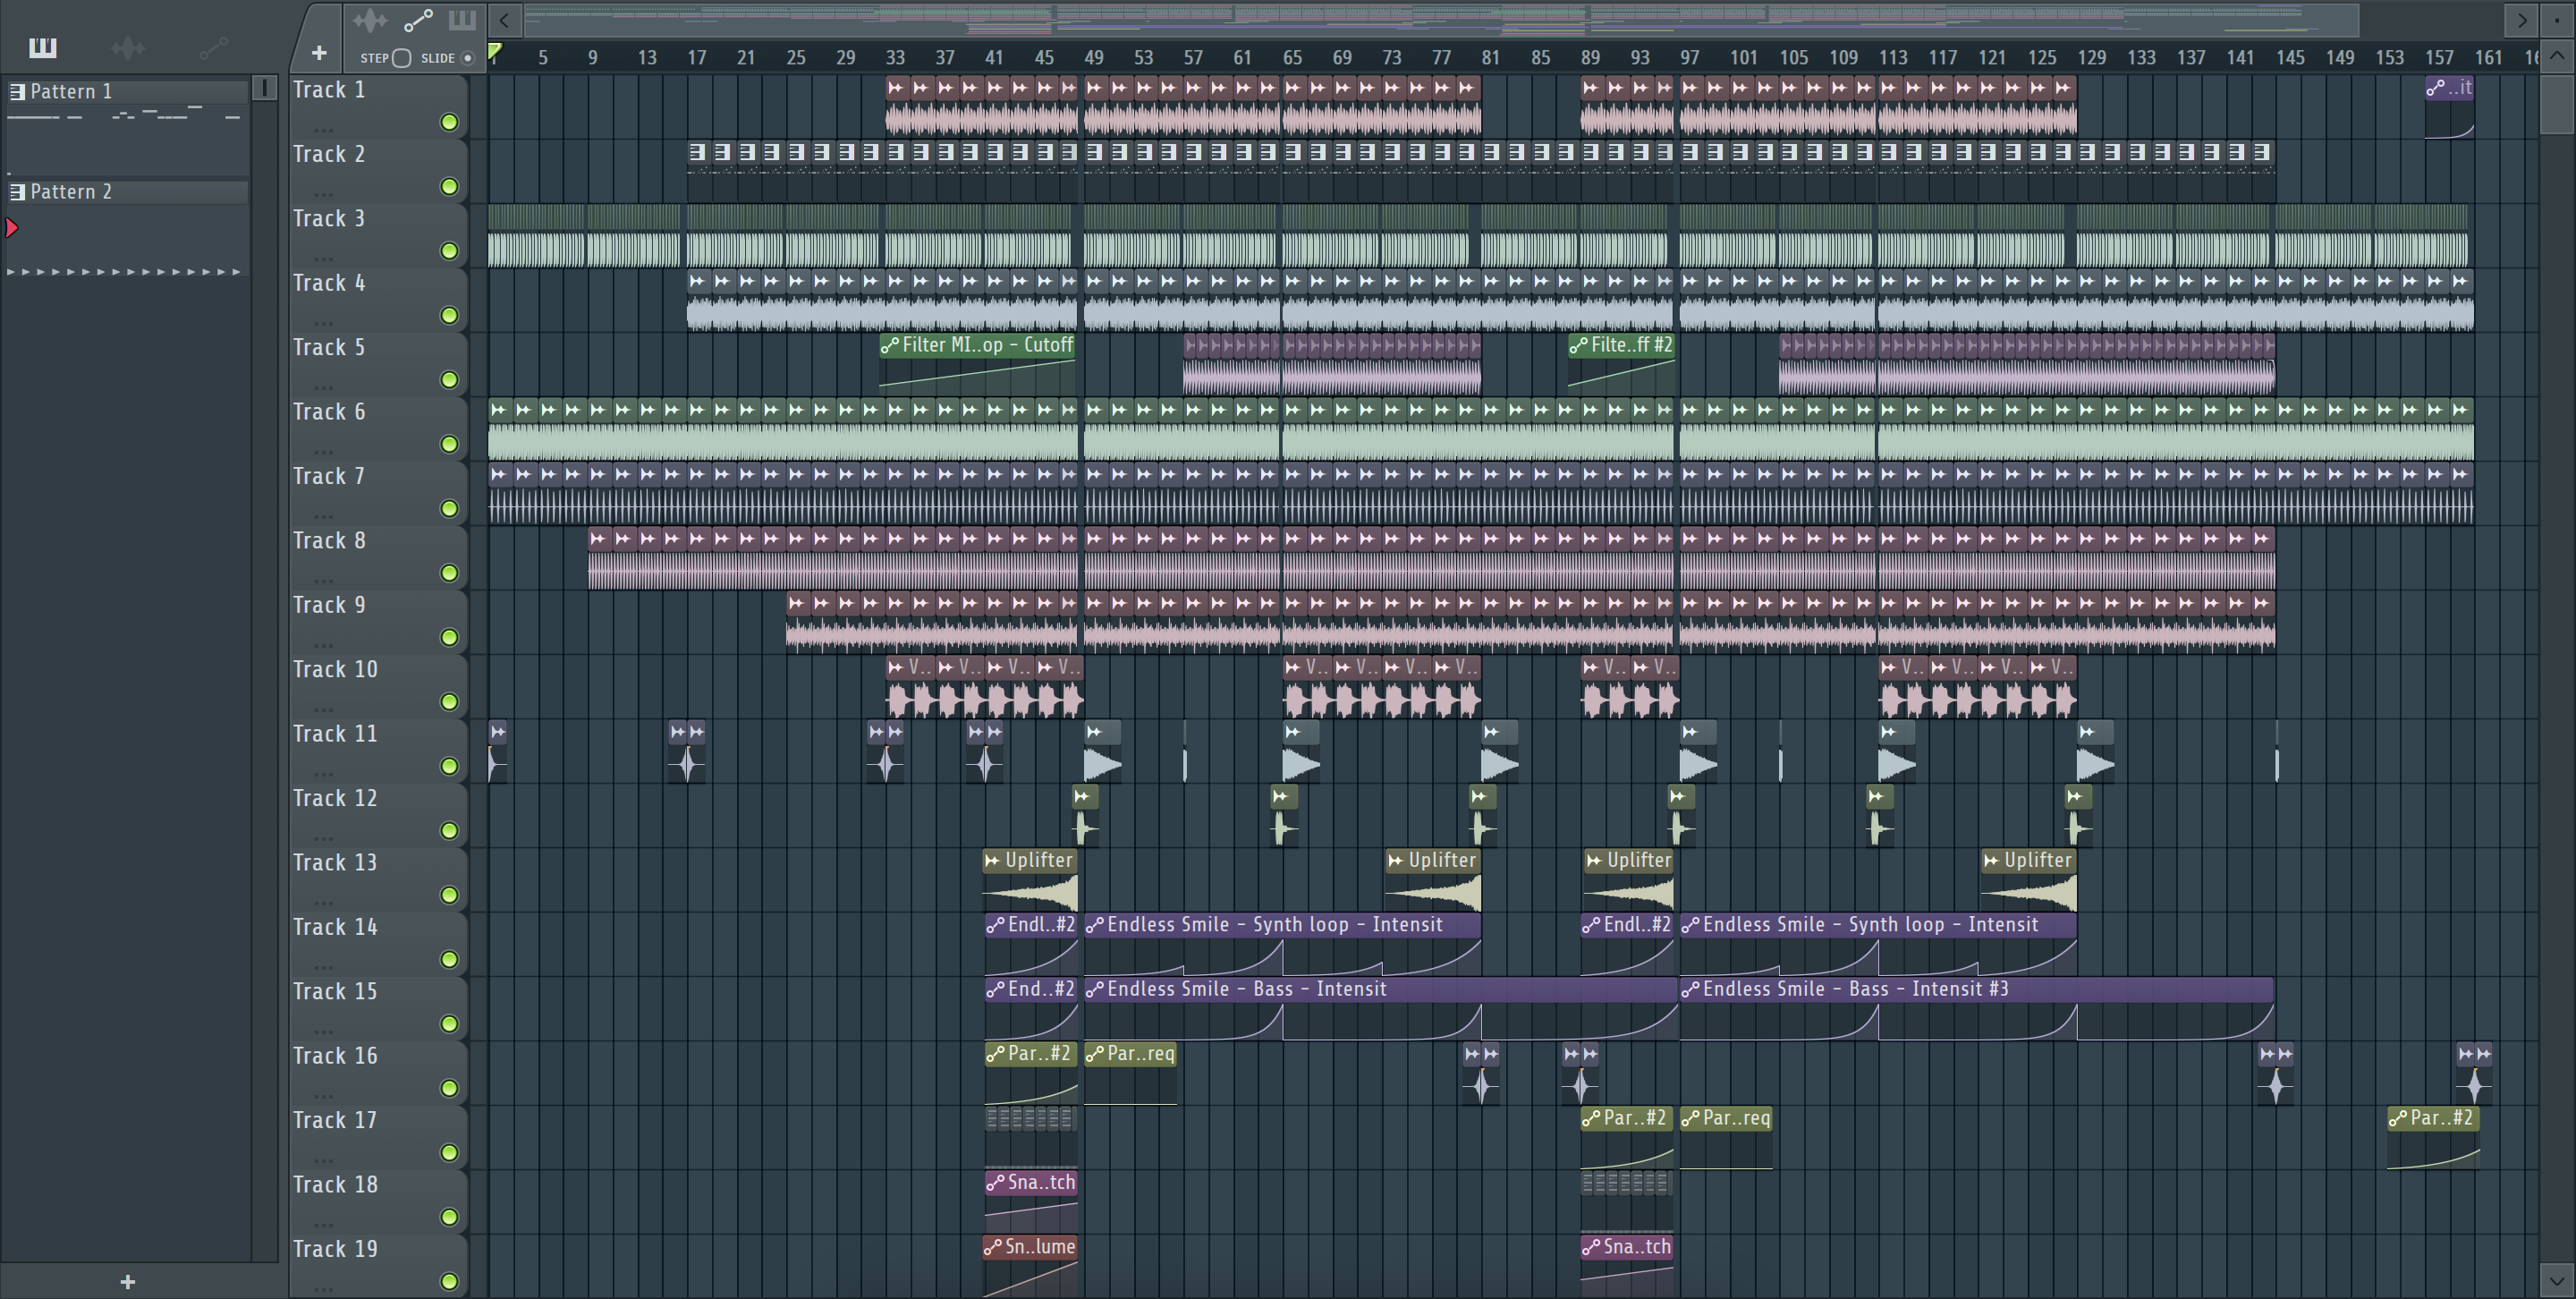Click the add track plus button

click(319, 52)
